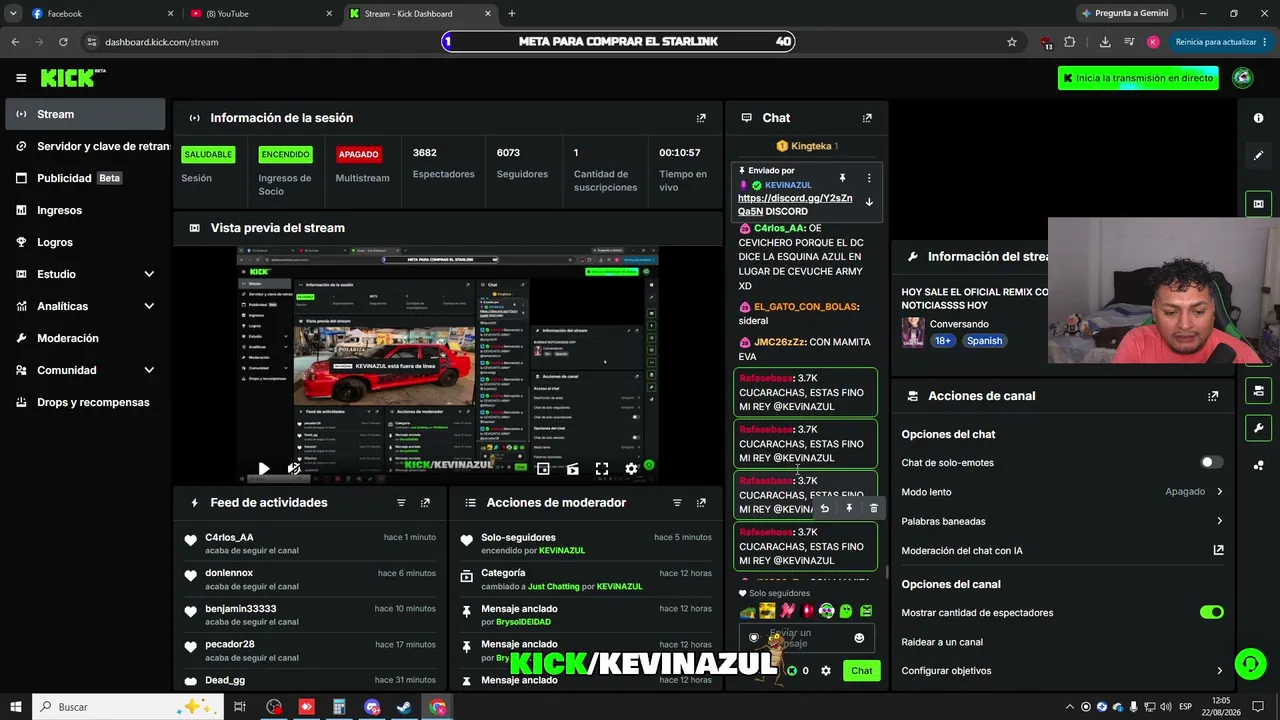Image resolution: width=1280 pixels, height=720 pixels.
Task: Pop out the Feed de actividades panel
Action: pyautogui.click(x=425, y=503)
